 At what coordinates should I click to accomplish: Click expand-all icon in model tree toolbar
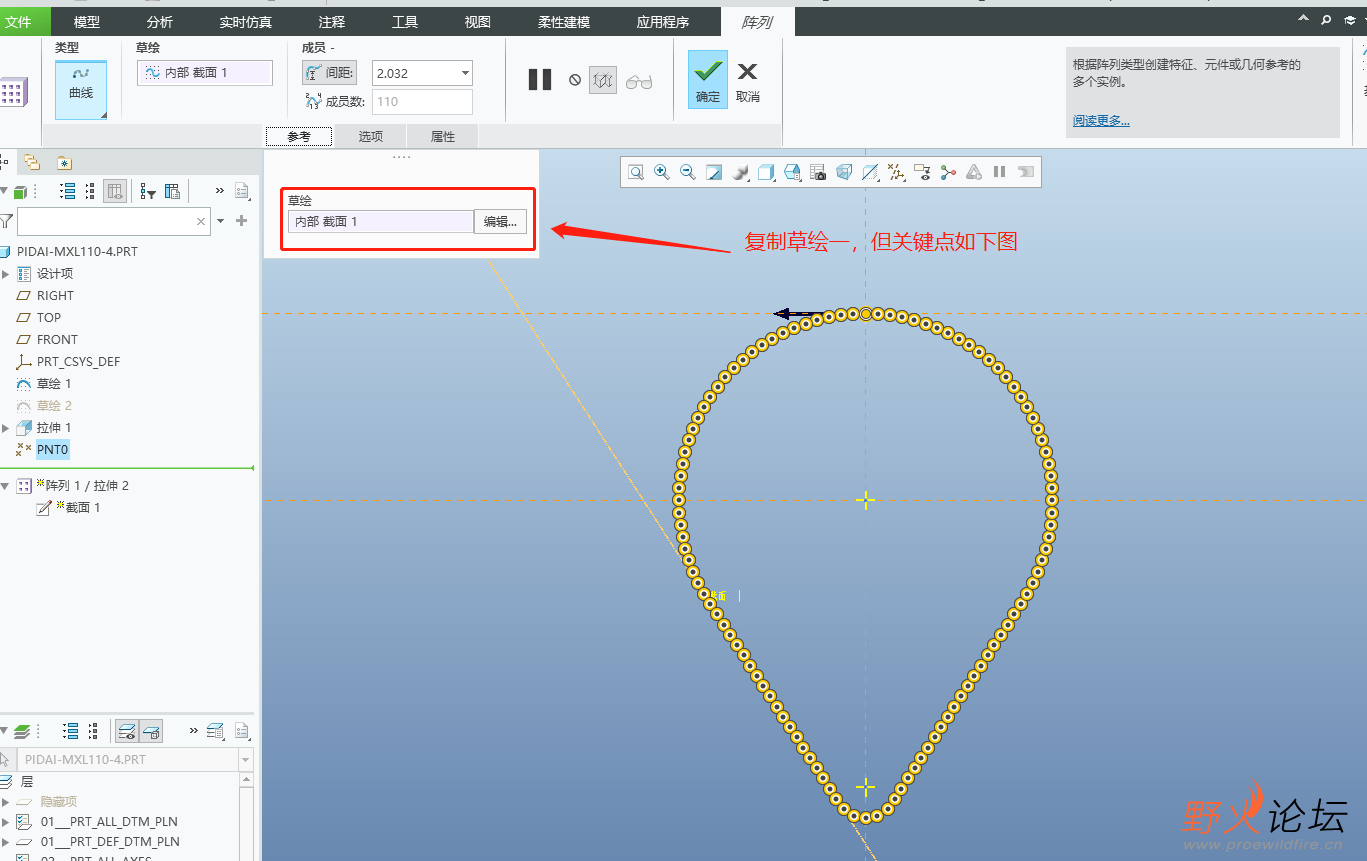point(68,191)
